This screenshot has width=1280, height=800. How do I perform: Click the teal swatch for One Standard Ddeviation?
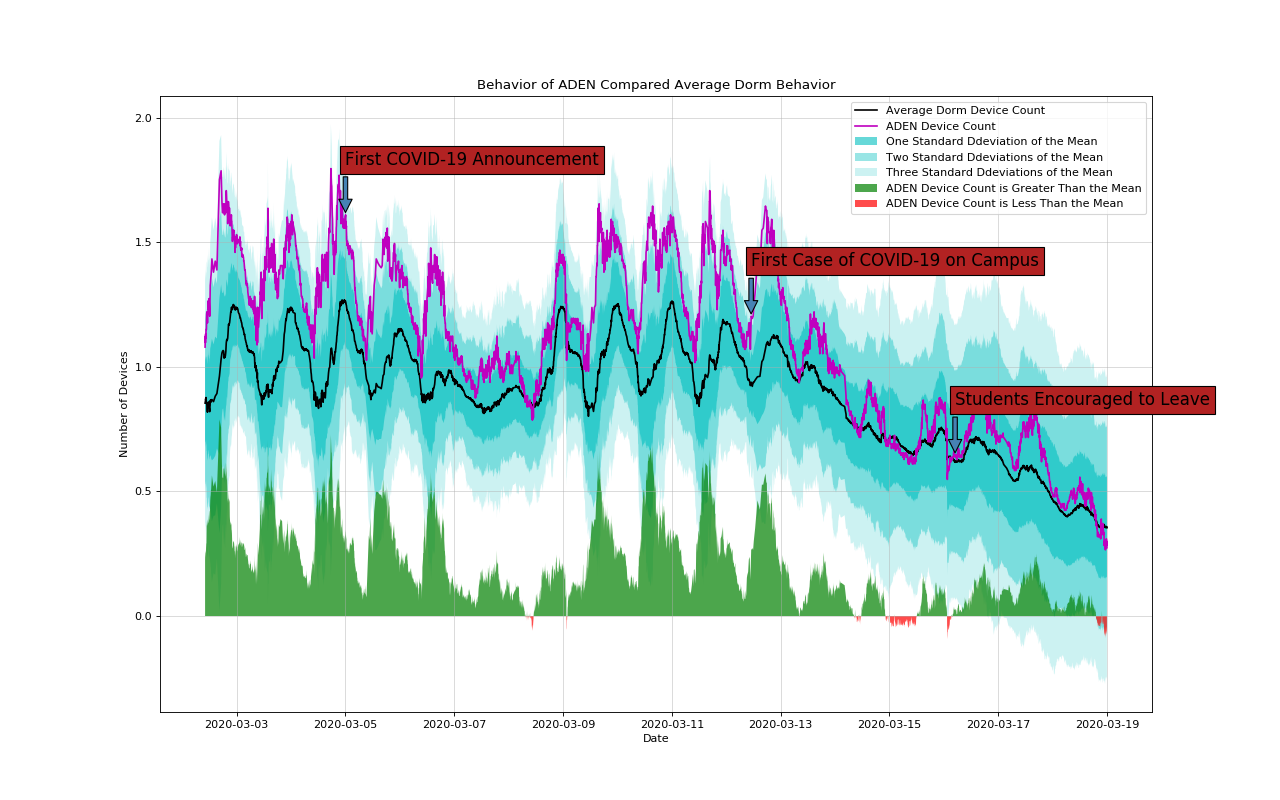pos(867,142)
